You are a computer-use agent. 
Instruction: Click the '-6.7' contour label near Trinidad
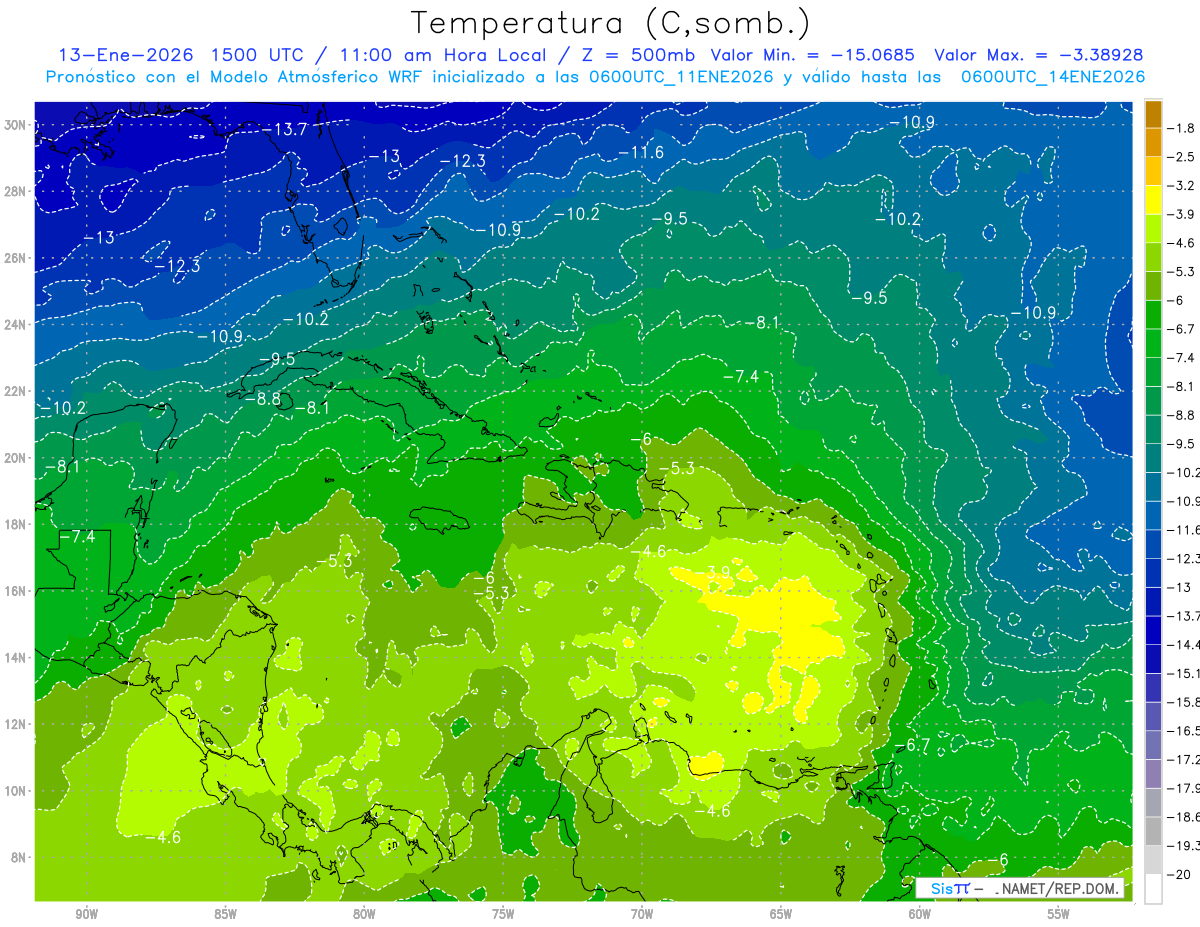coord(912,746)
